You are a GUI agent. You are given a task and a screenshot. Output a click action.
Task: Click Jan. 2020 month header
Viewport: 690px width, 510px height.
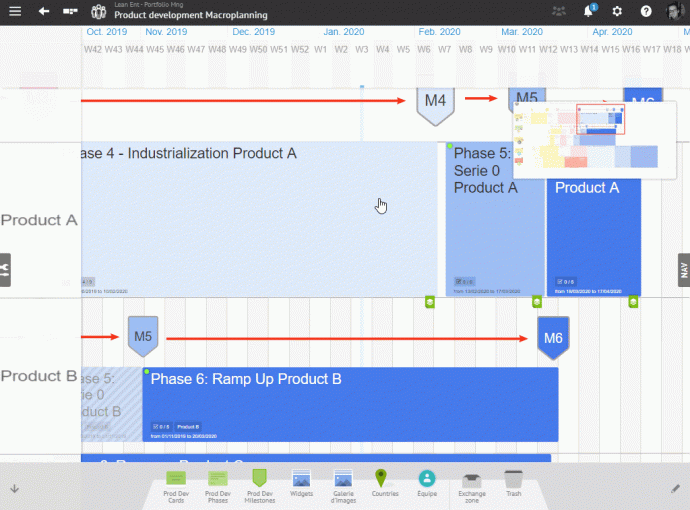click(x=344, y=32)
